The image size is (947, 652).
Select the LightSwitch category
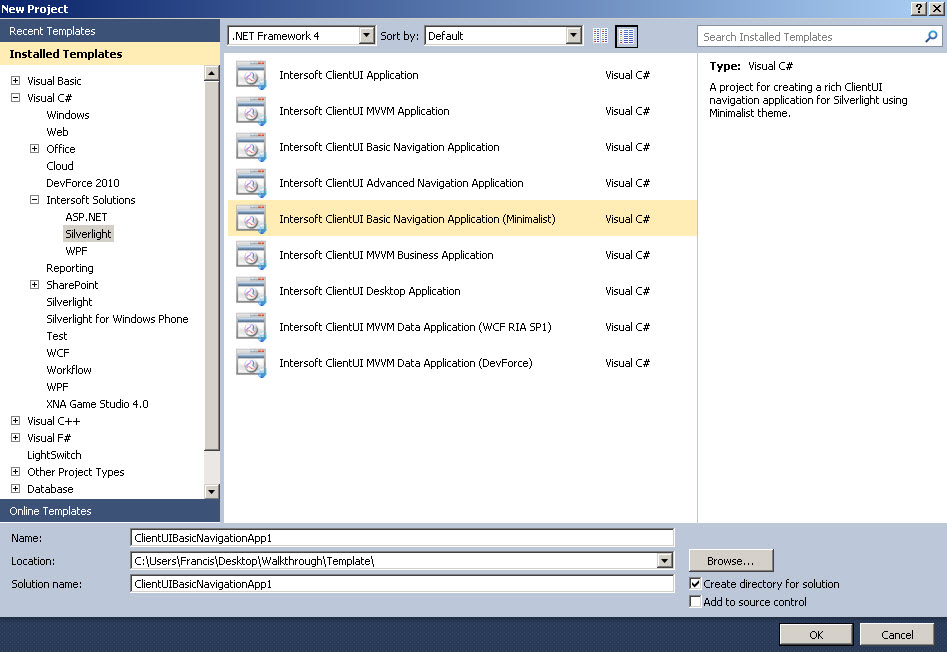coord(54,455)
